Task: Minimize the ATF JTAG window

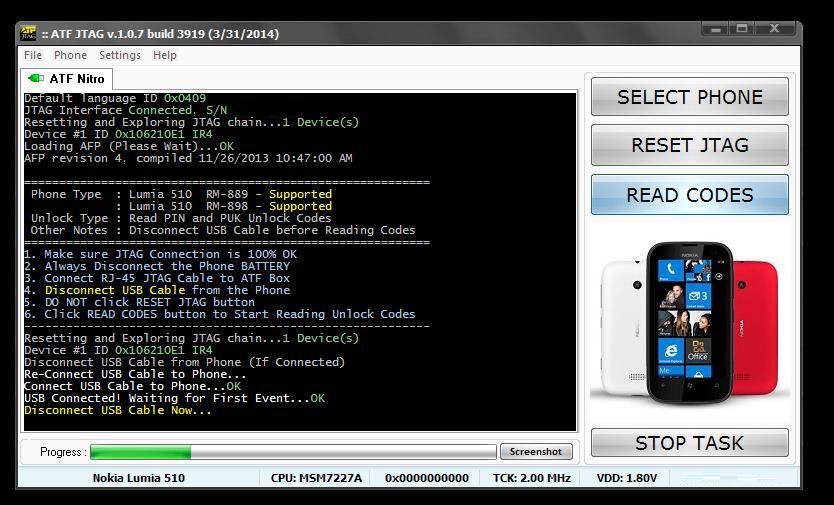Action: [x=715, y=29]
